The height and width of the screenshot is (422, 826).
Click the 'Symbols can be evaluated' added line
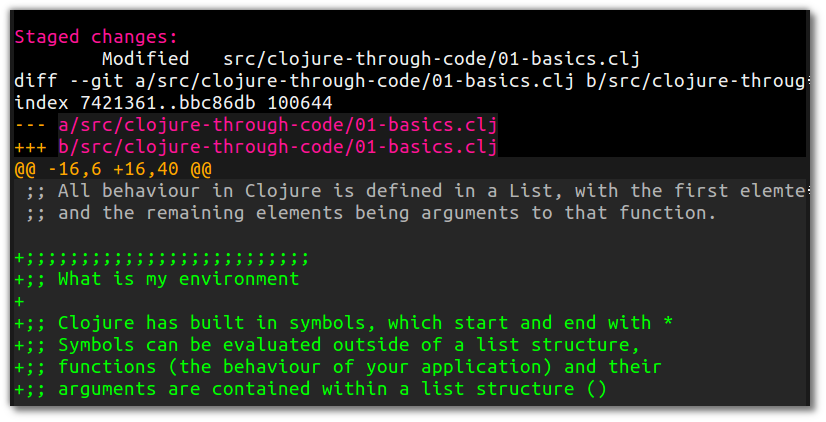[327, 345]
